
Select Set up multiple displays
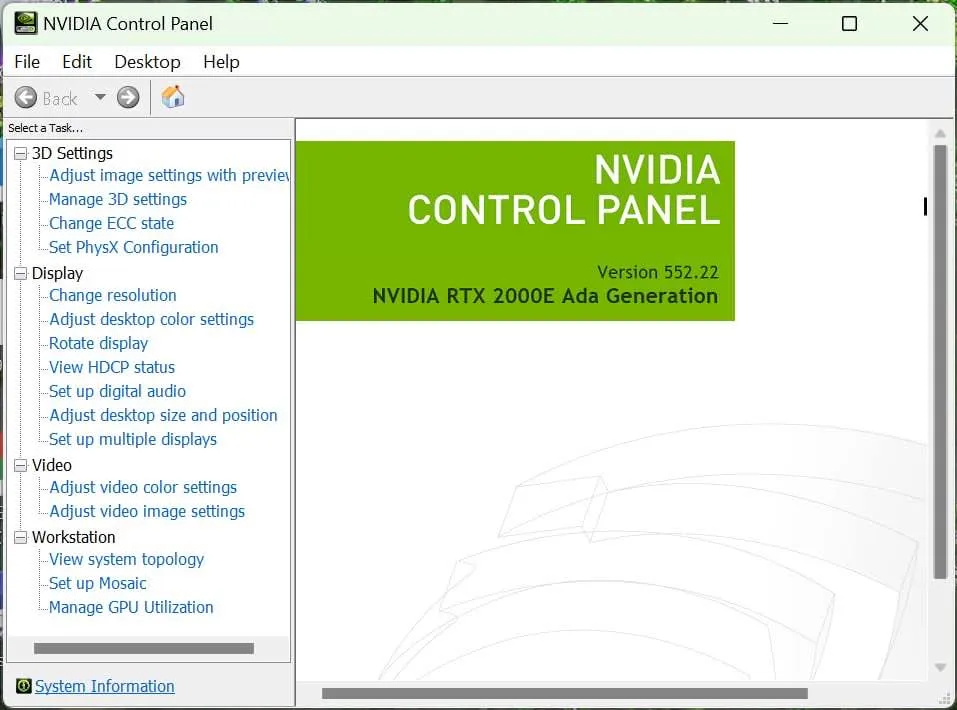[133, 439]
